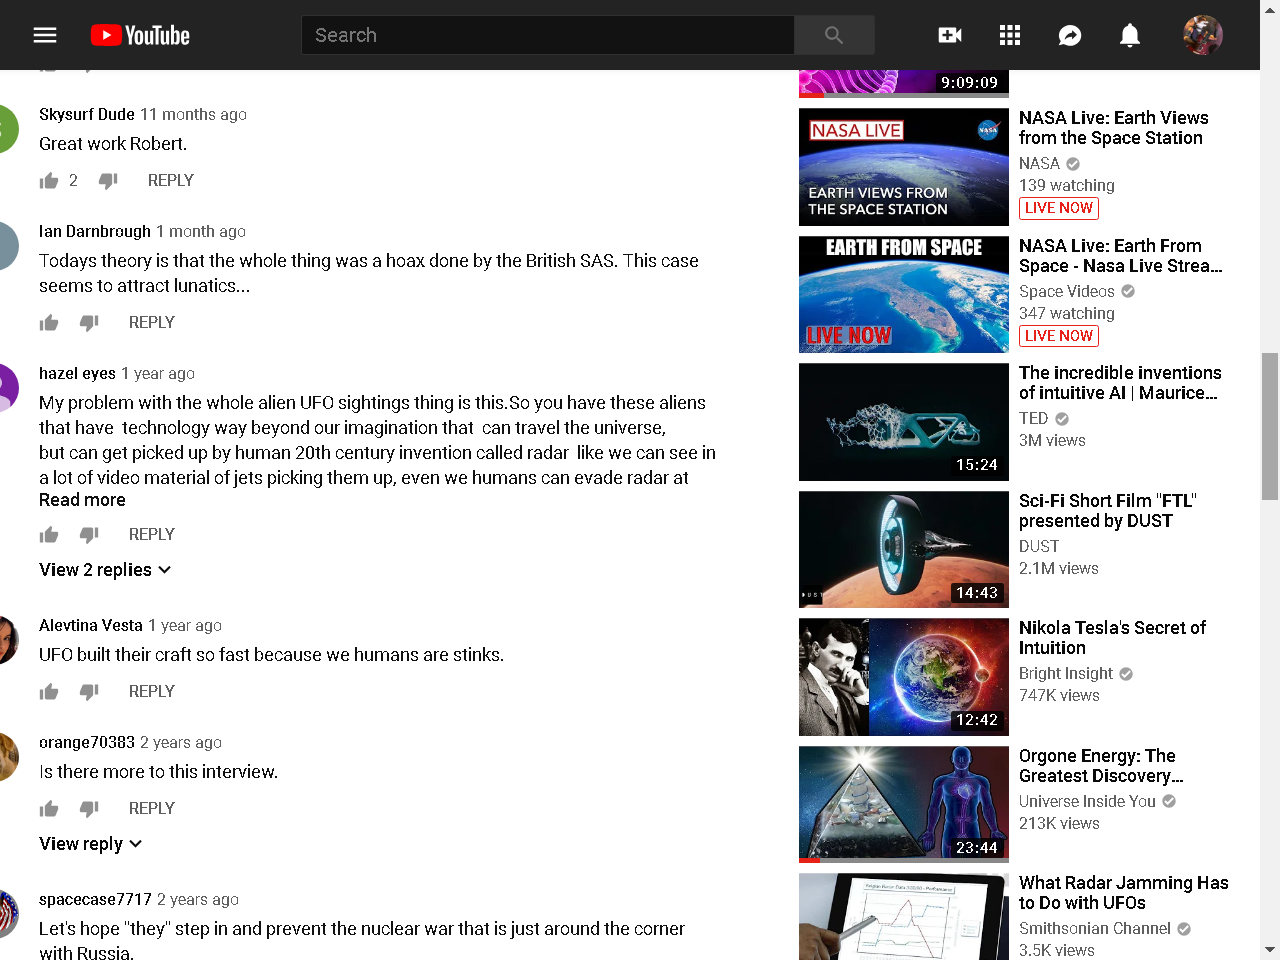1280x960 pixels.
Task: Open the Sci-Fi Short Film FTL title
Action: (1107, 511)
